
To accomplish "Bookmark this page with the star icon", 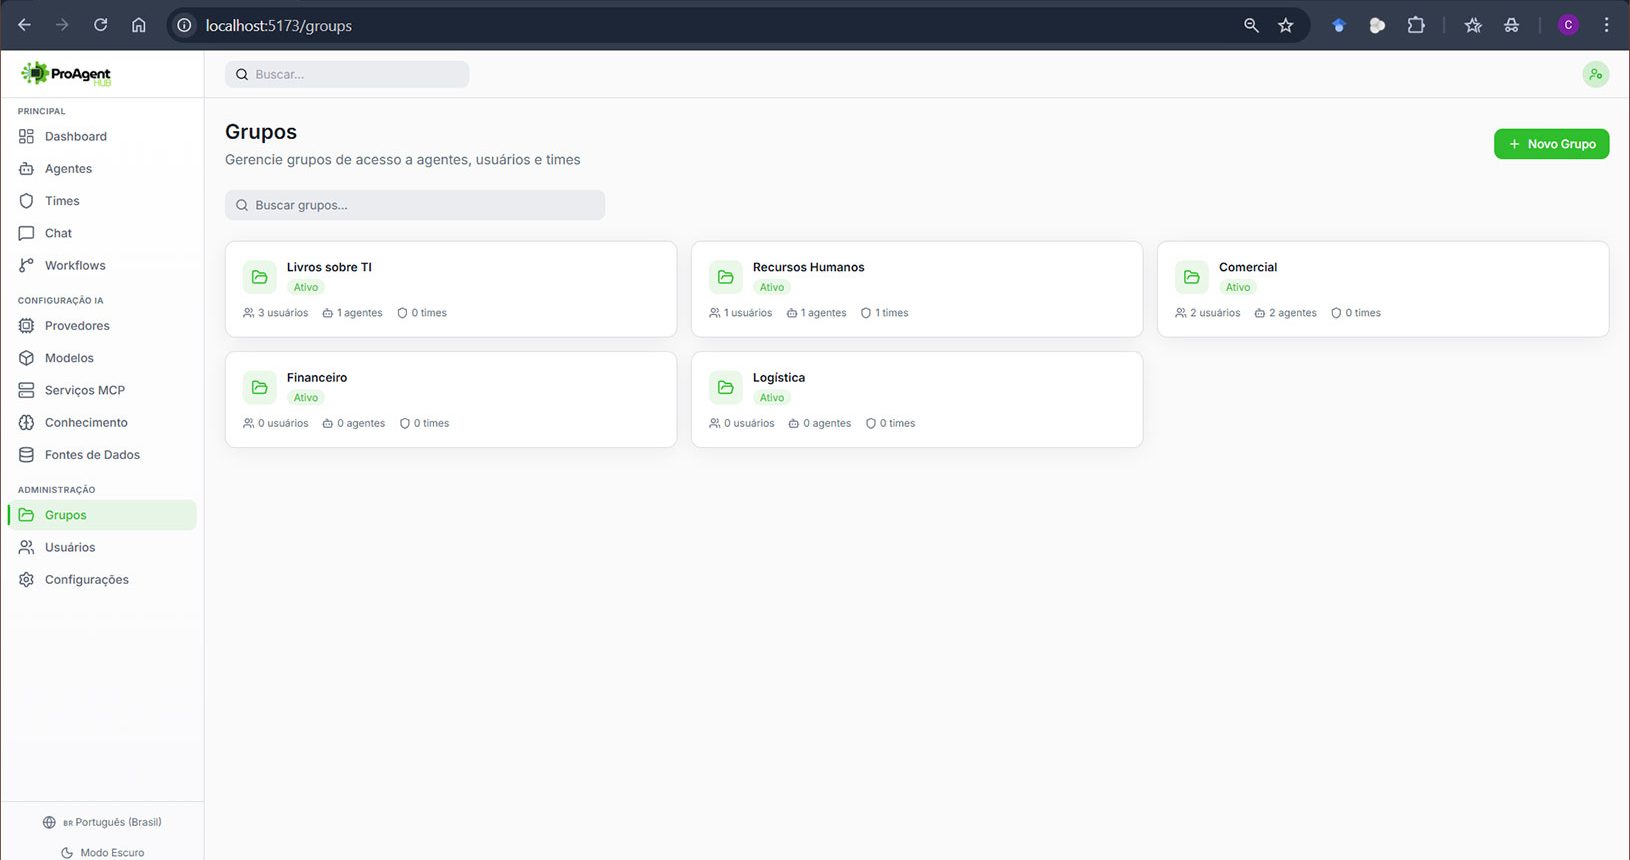I will pos(1286,26).
